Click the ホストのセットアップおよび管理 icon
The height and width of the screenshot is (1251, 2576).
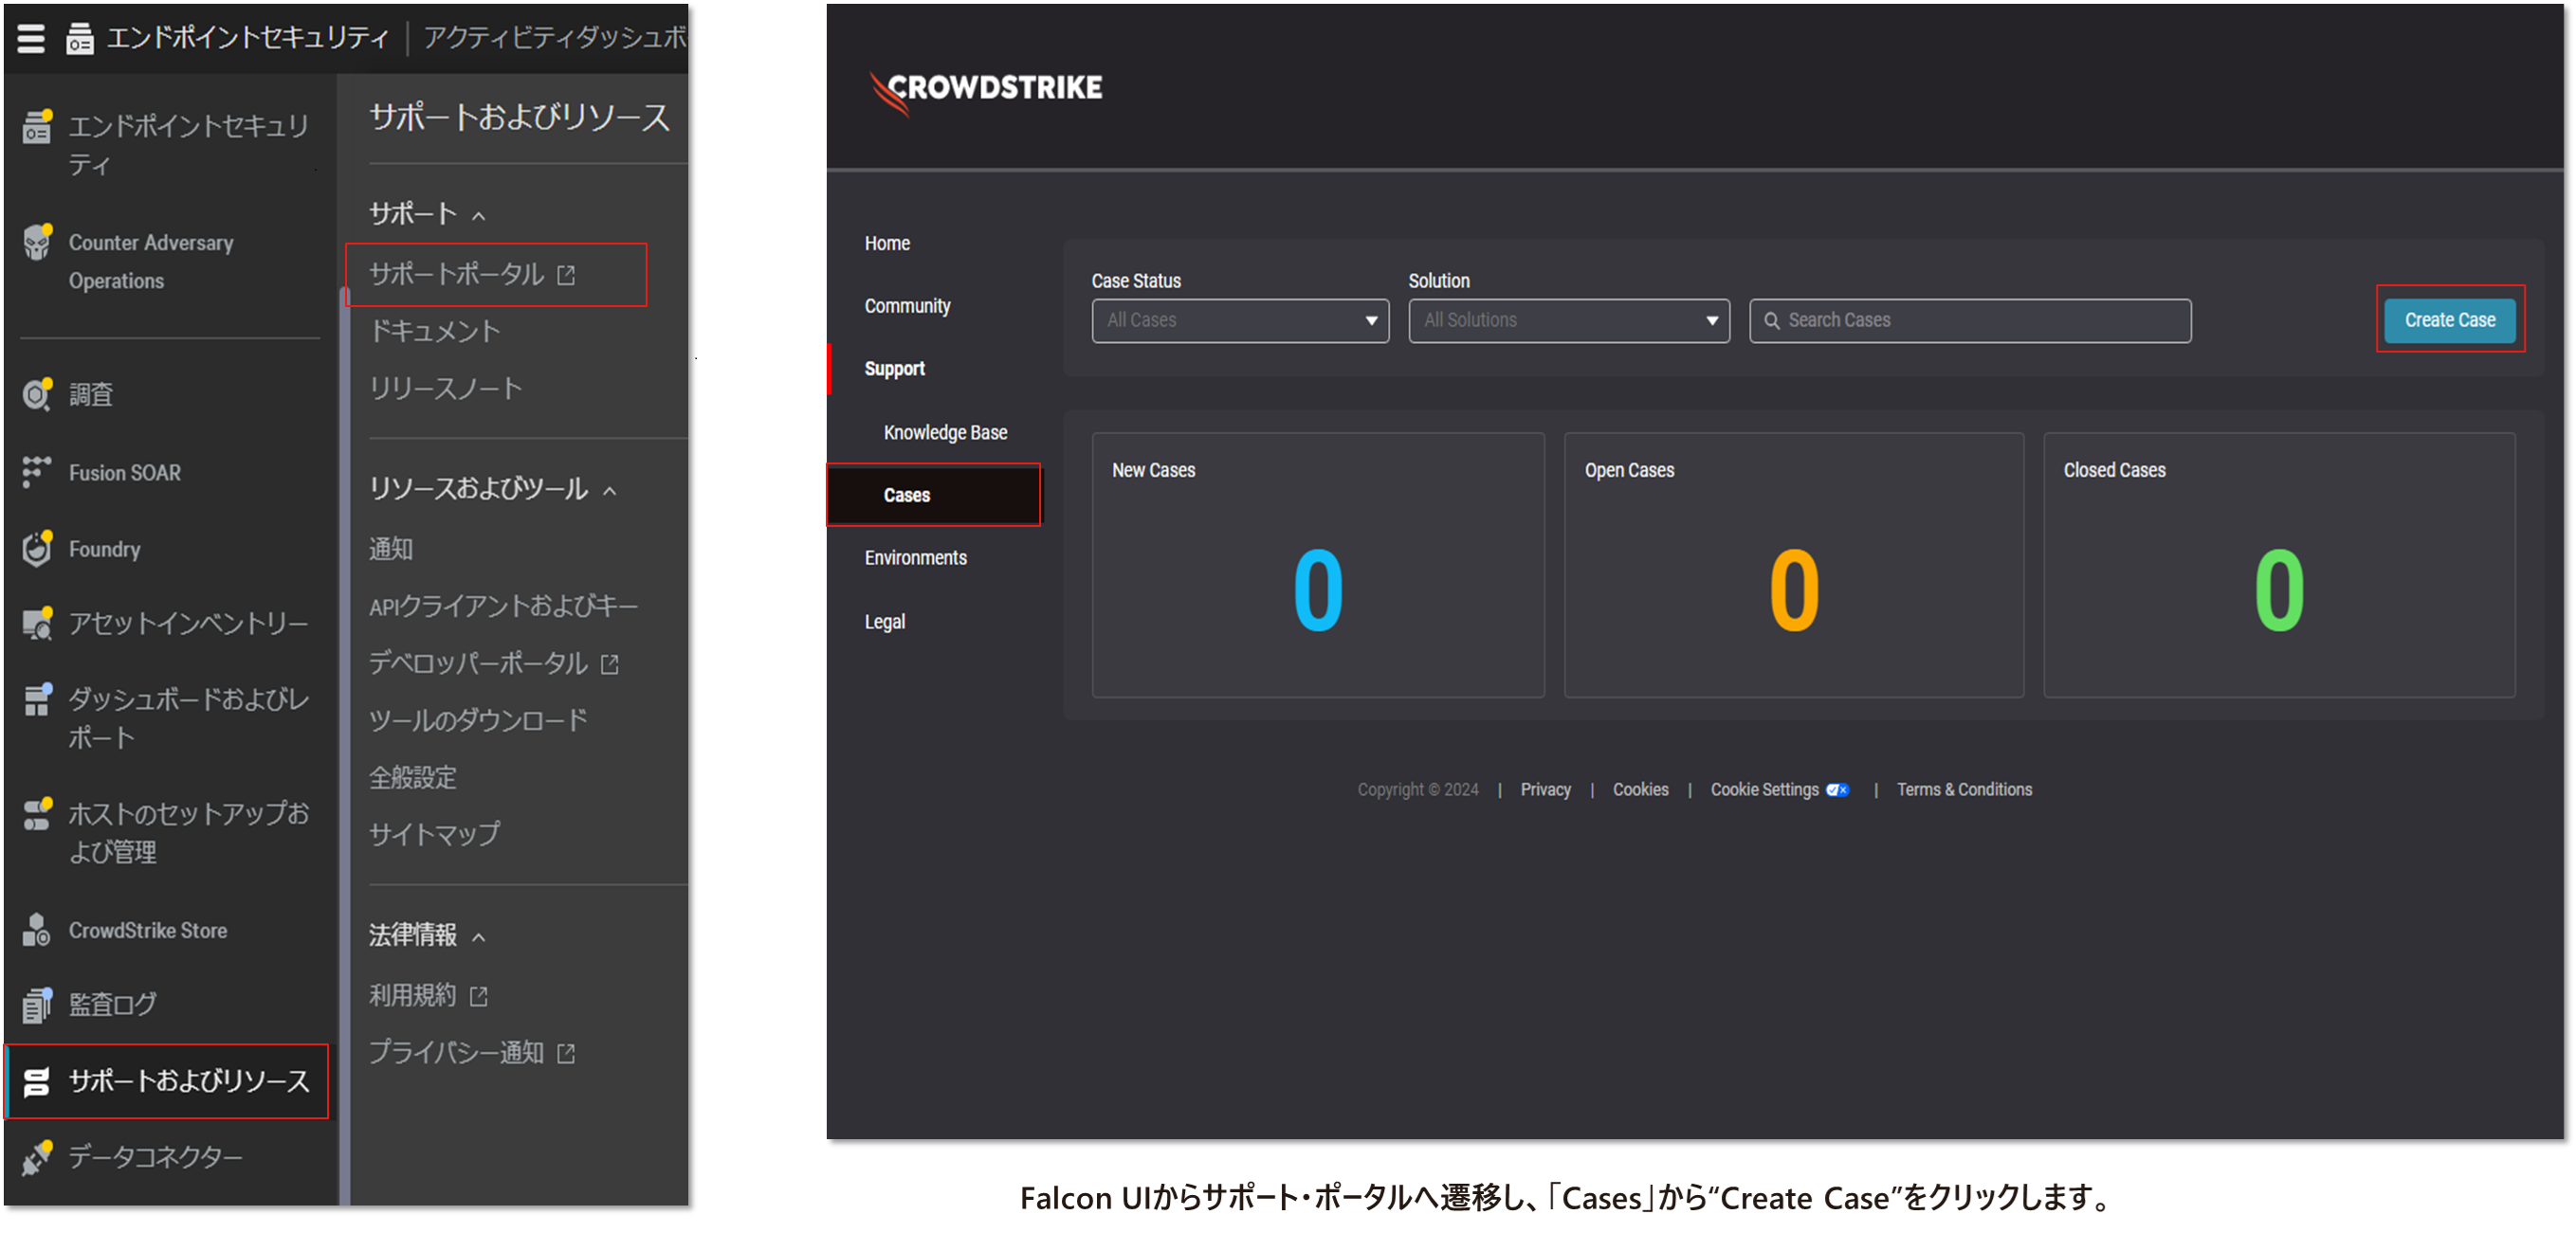coord(37,814)
